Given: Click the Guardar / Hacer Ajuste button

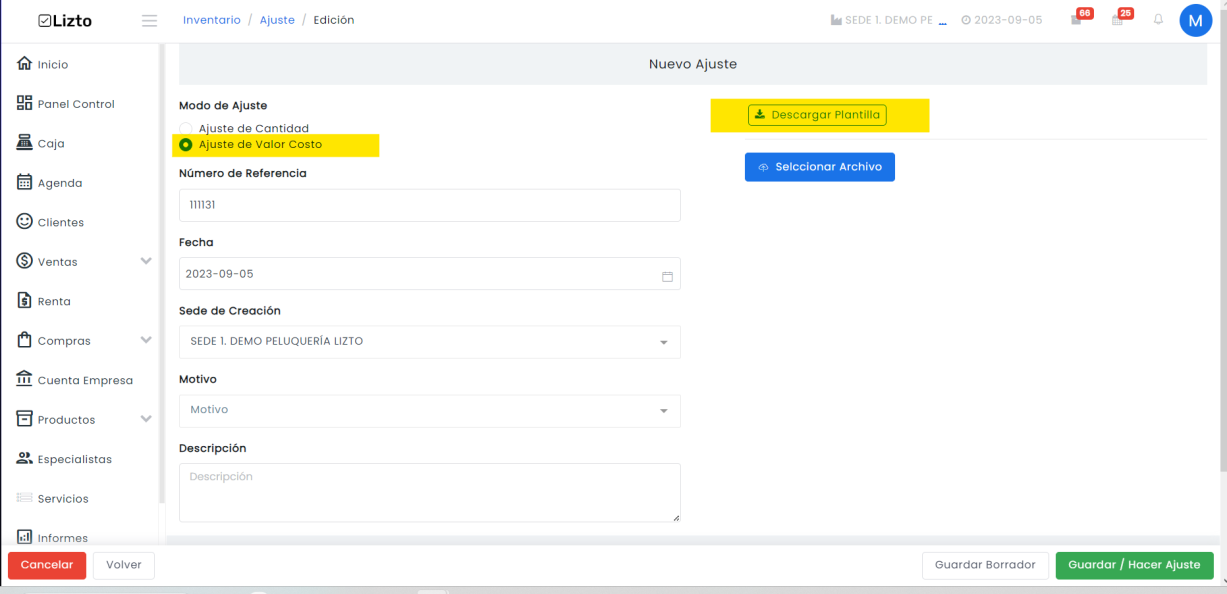Looking at the screenshot, I should pos(1134,565).
